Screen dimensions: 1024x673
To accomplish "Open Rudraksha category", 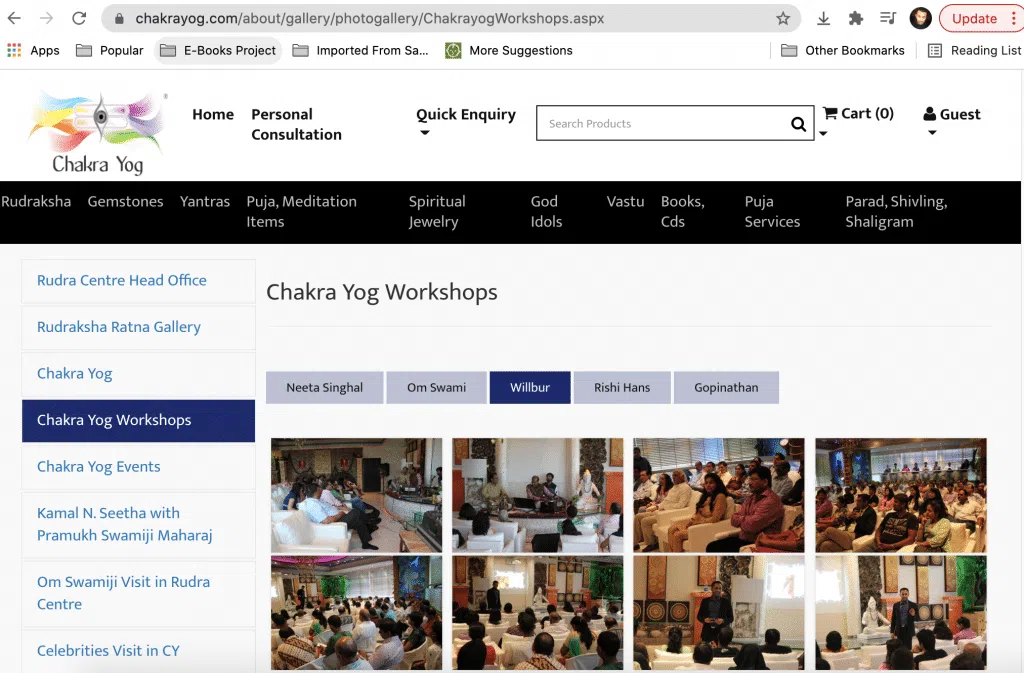I will 36,201.
